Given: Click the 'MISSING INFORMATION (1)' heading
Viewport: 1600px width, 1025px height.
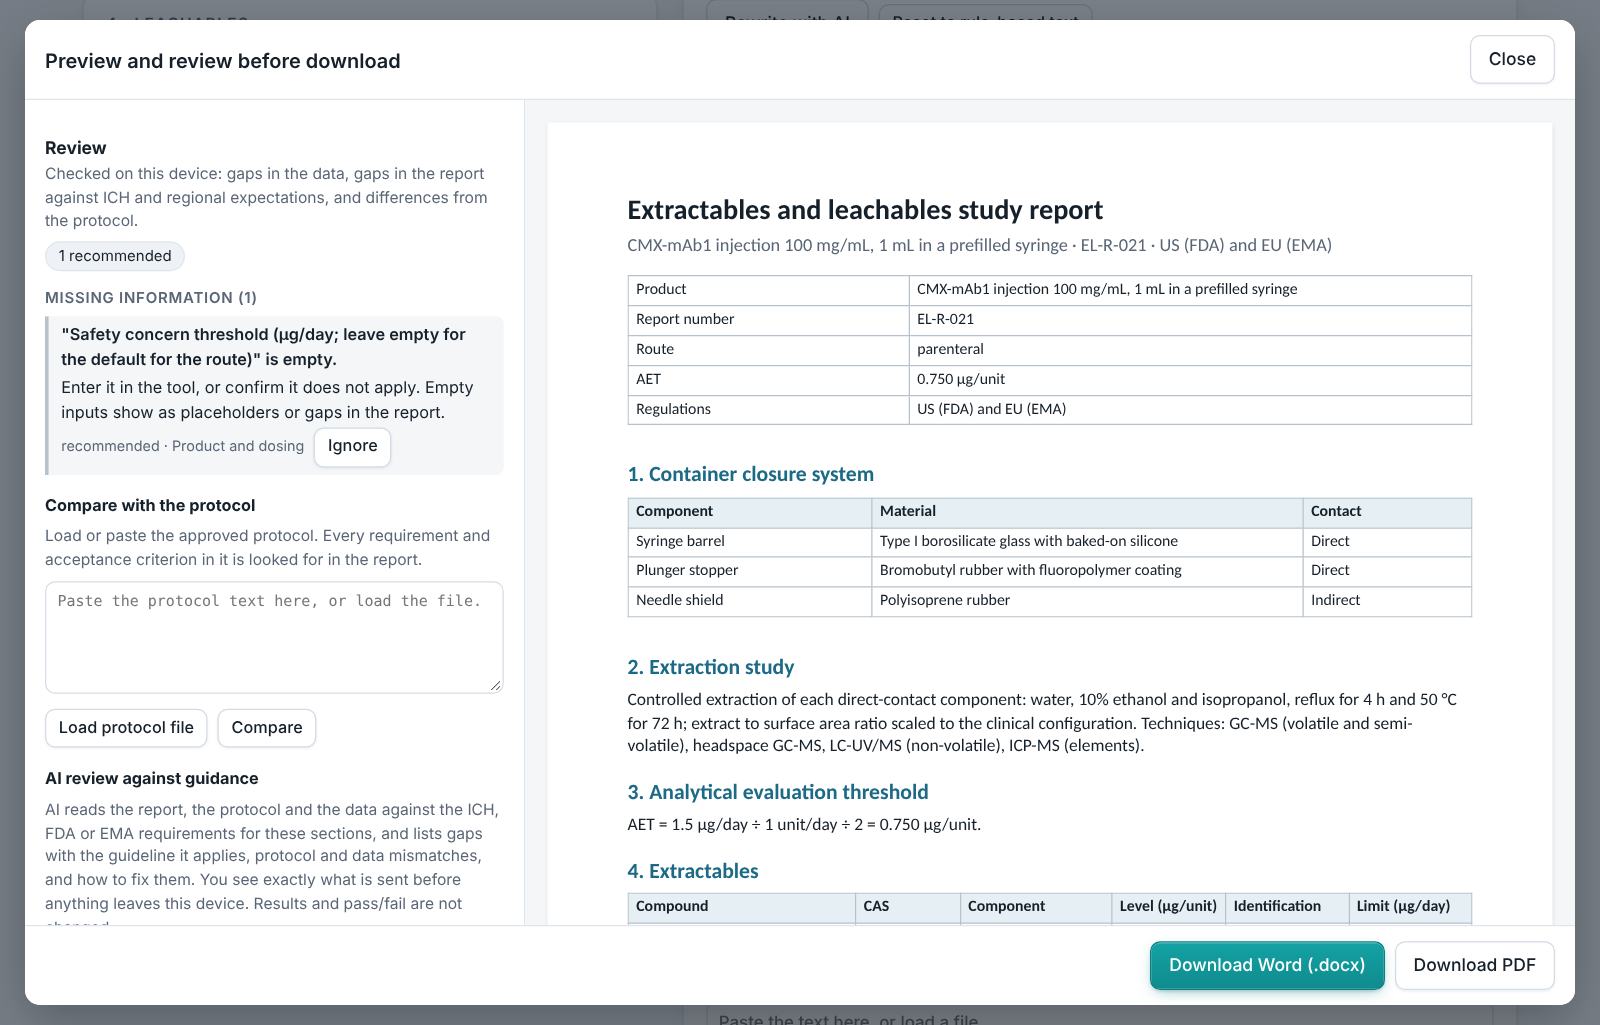Looking at the screenshot, I should [x=151, y=298].
